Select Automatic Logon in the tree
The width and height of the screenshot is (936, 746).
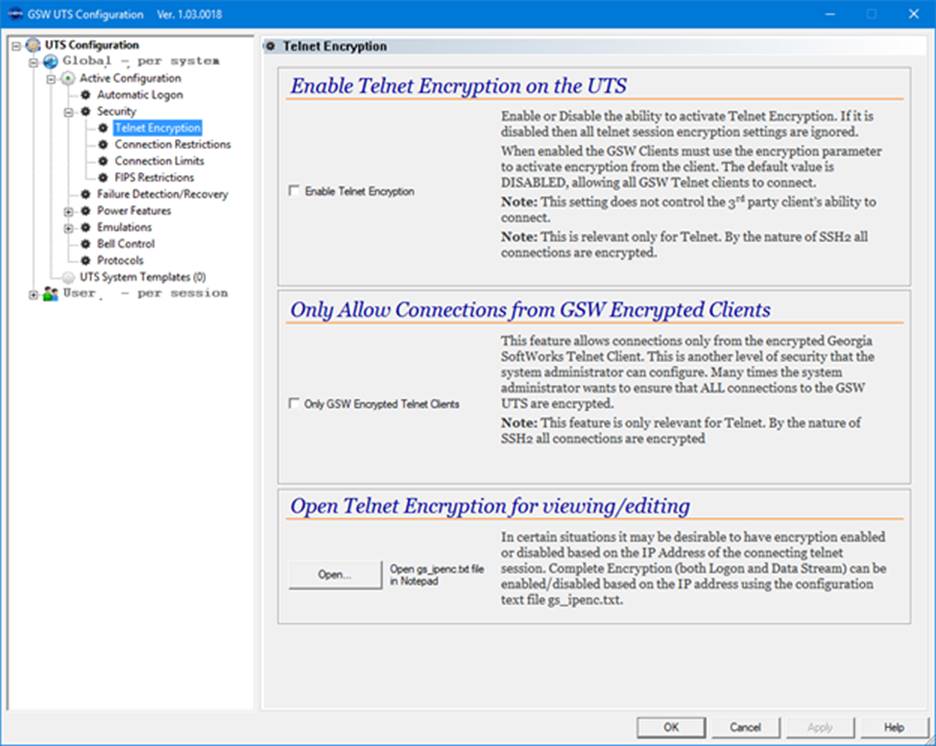[x=140, y=95]
